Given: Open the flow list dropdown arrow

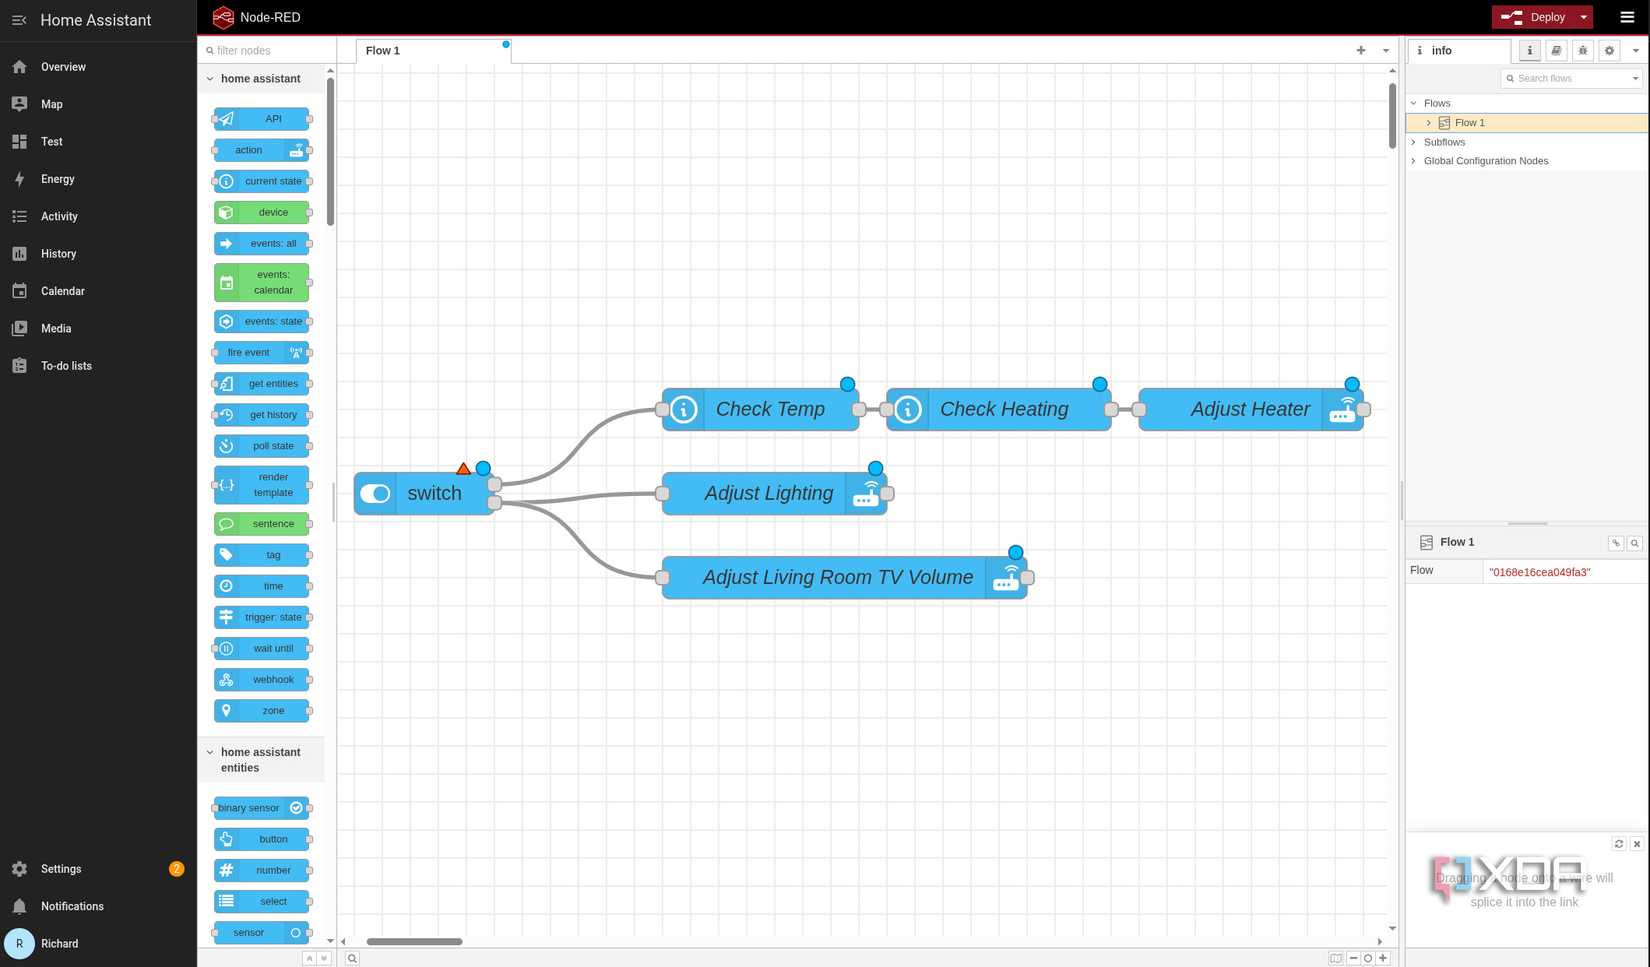Looking at the screenshot, I should (1386, 51).
